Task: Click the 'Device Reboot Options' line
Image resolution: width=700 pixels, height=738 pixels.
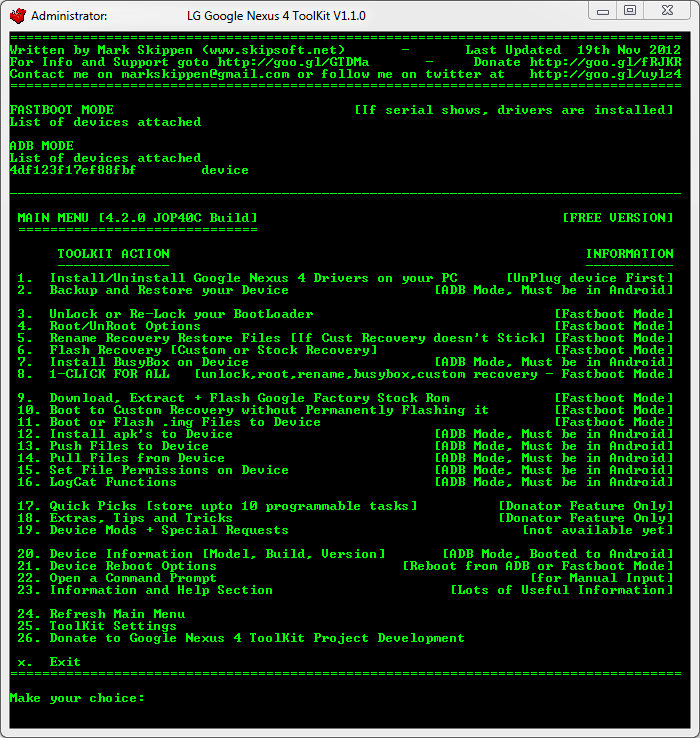Action: coord(133,566)
